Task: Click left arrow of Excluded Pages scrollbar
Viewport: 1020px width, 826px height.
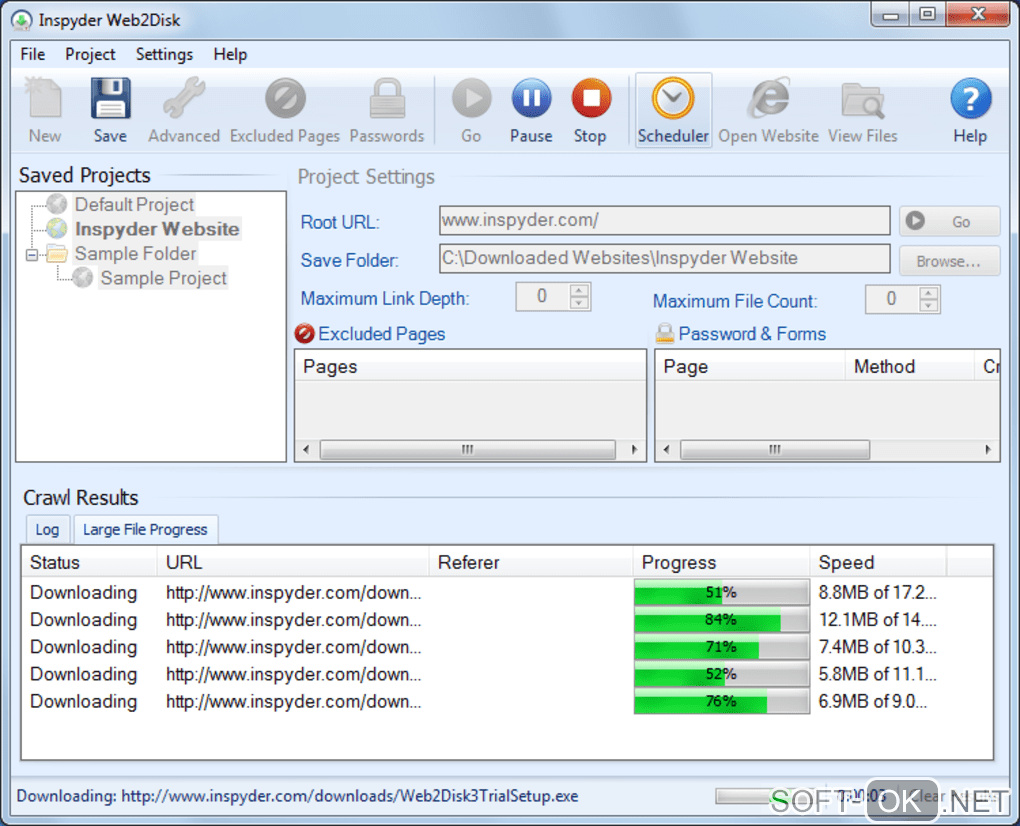Action: click(x=306, y=449)
